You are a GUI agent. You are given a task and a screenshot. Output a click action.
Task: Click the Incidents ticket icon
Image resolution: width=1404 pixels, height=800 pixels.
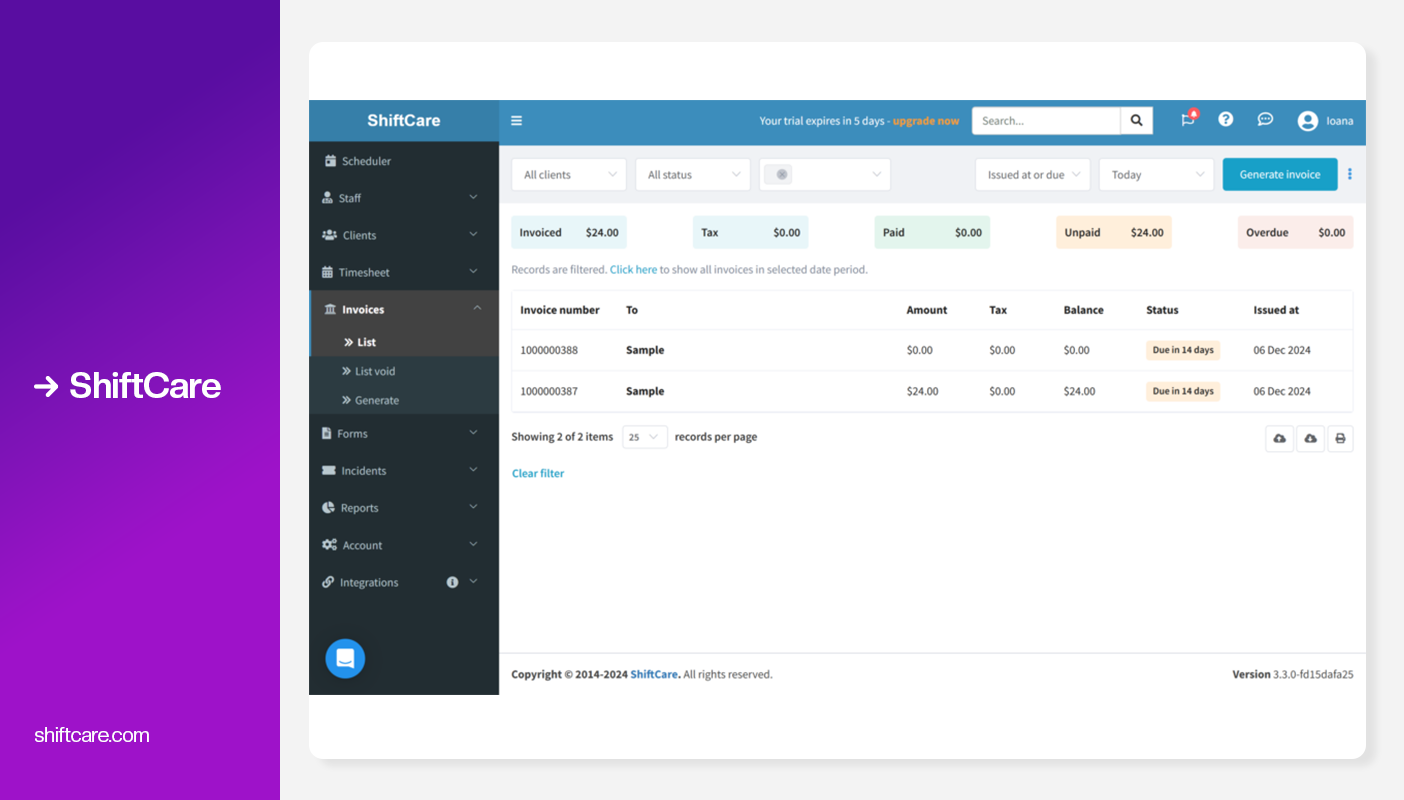[328, 470]
